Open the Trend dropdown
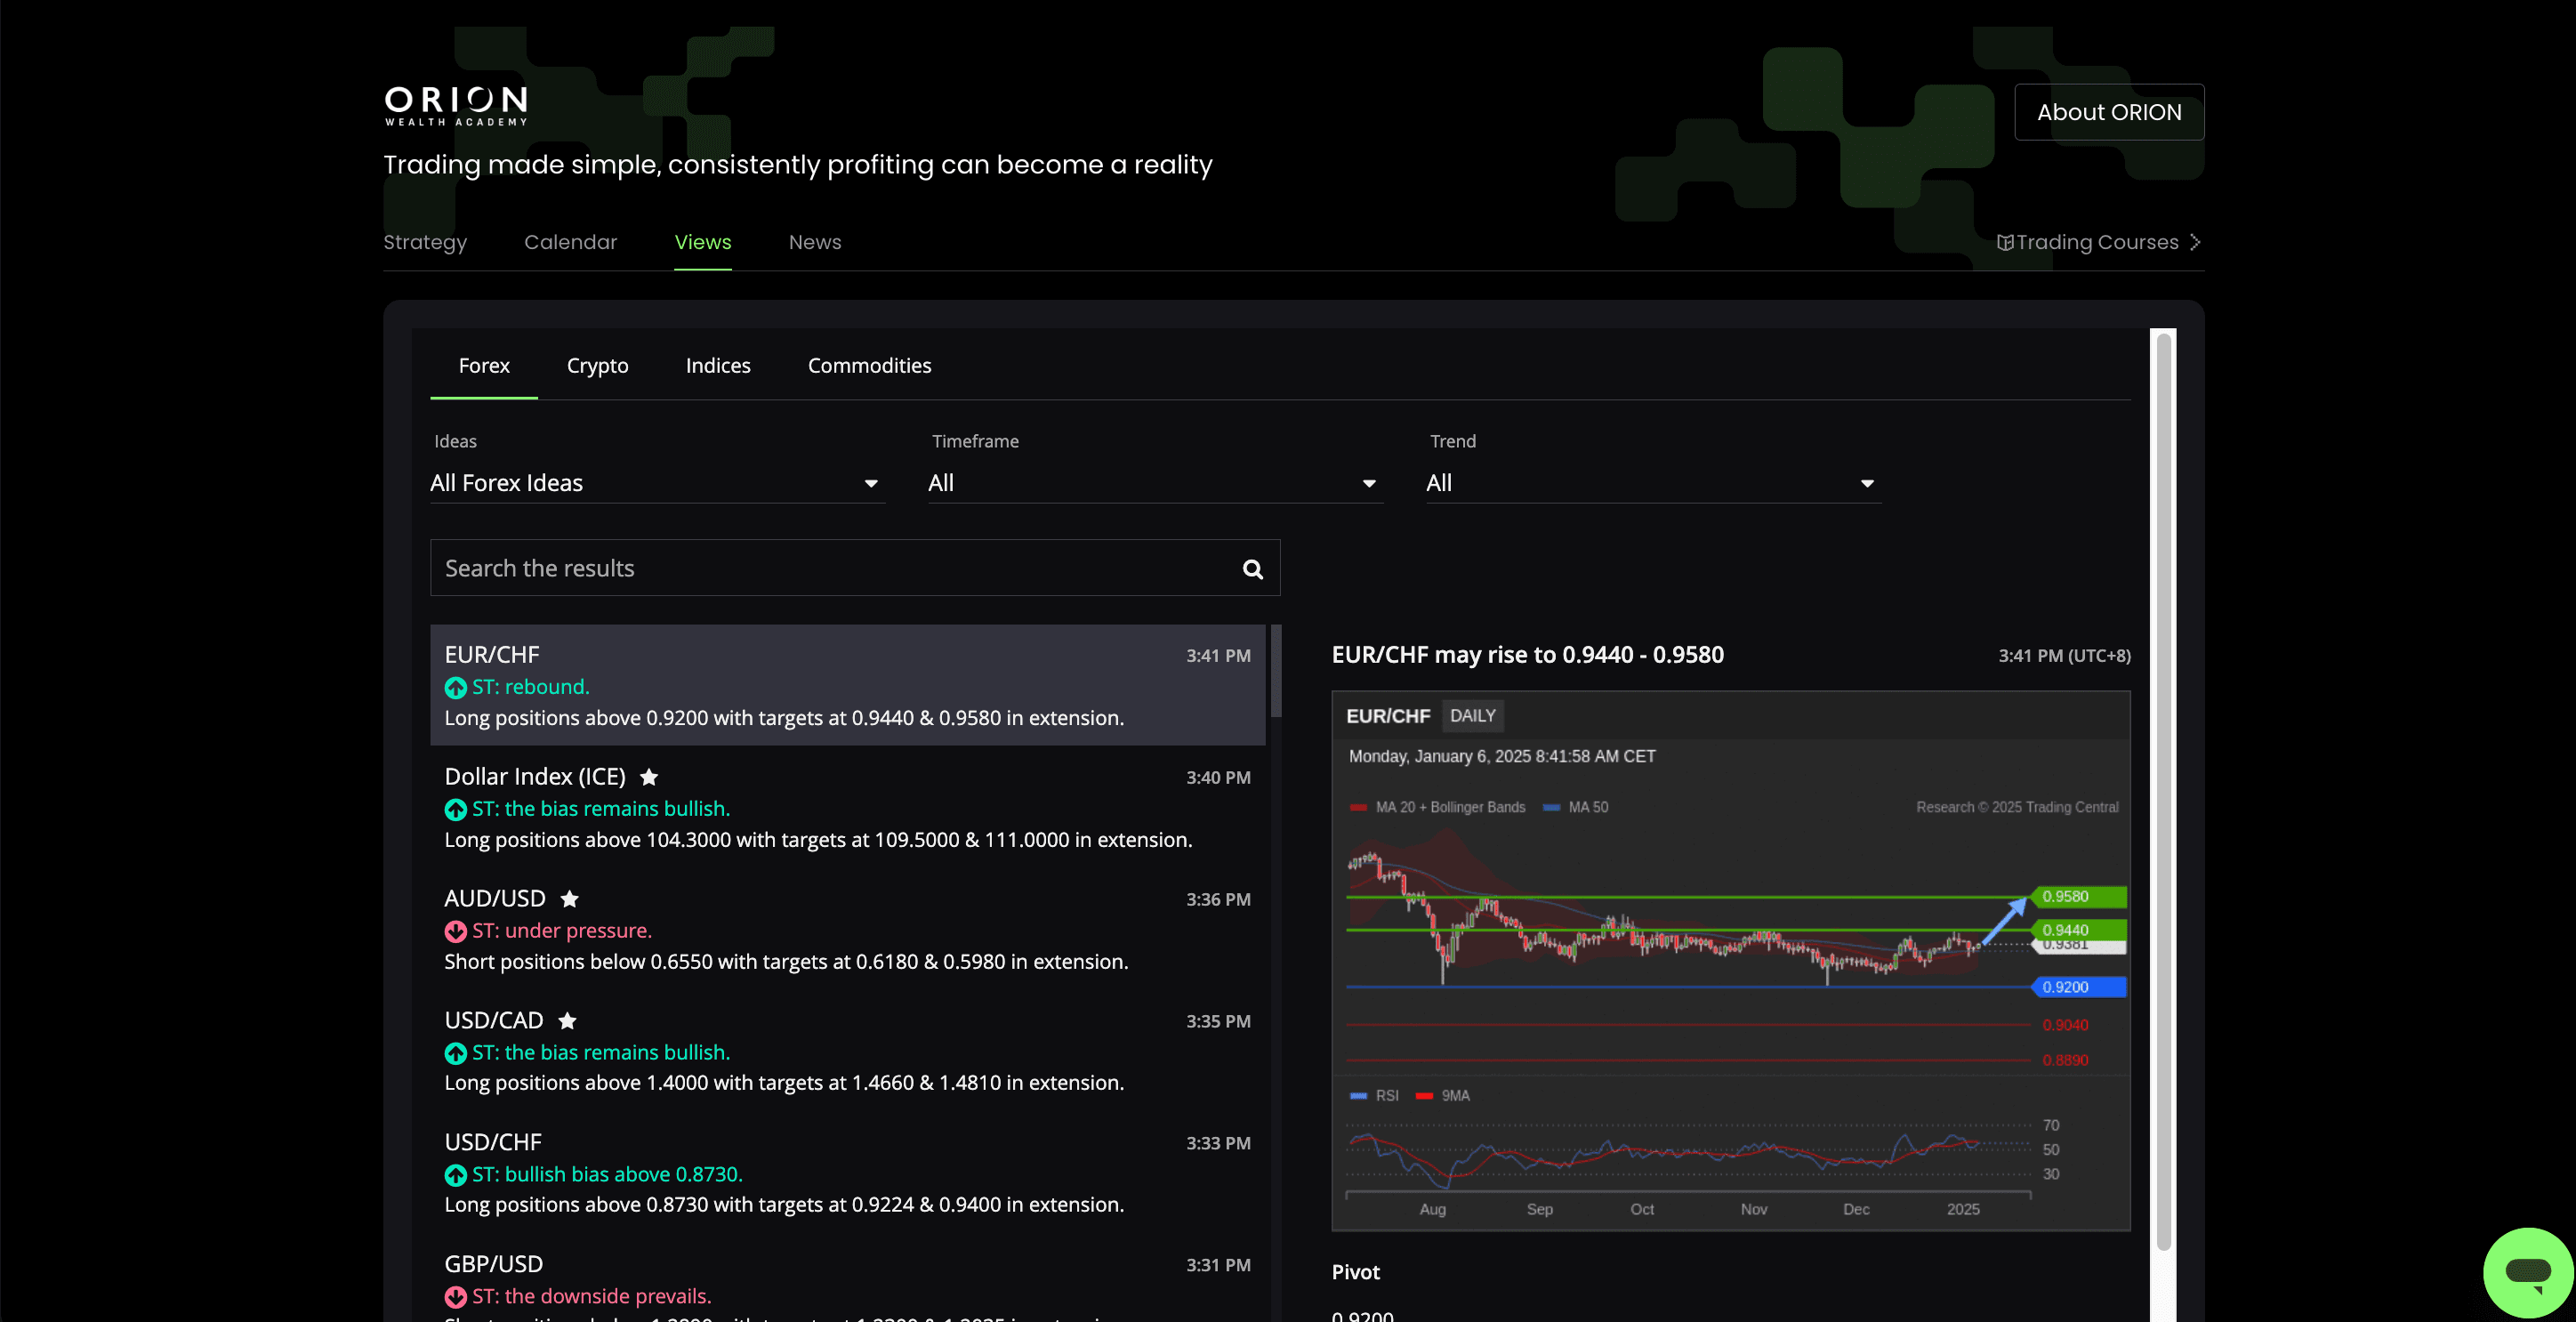Image resolution: width=2576 pixels, height=1322 pixels. tap(1653, 483)
